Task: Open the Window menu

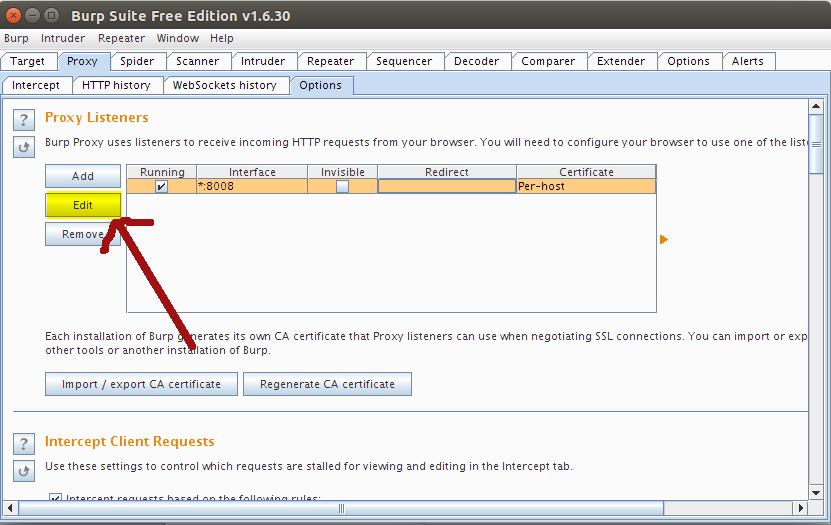Action: (x=178, y=38)
